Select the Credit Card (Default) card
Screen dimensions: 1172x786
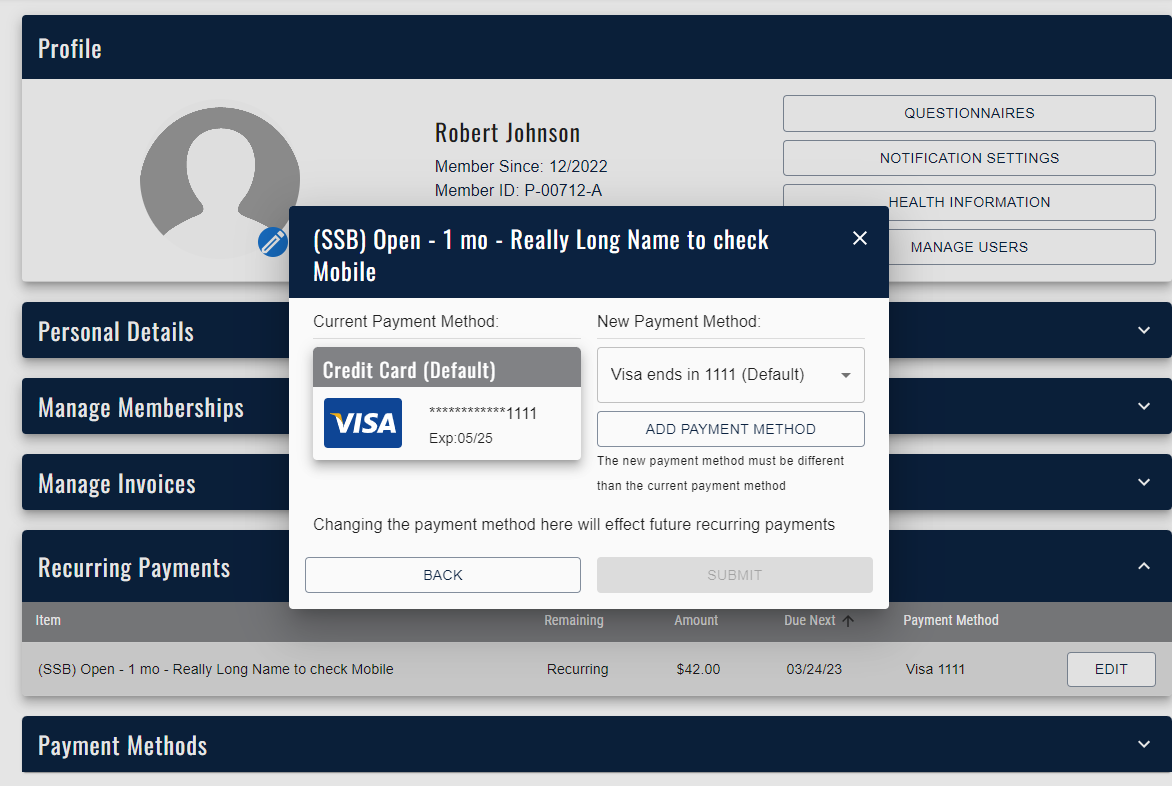[x=446, y=404]
